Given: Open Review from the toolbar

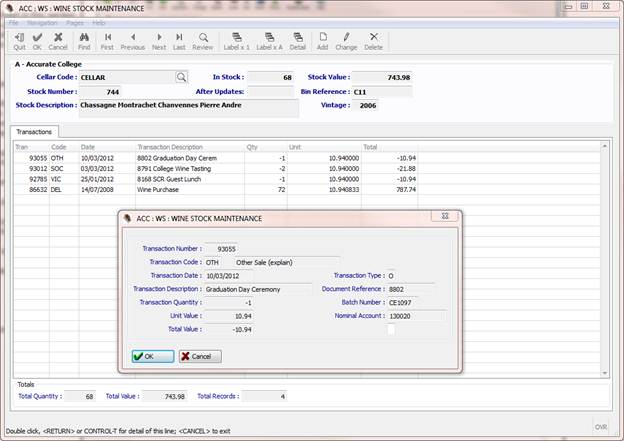Looking at the screenshot, I should [x=203, y=40].
